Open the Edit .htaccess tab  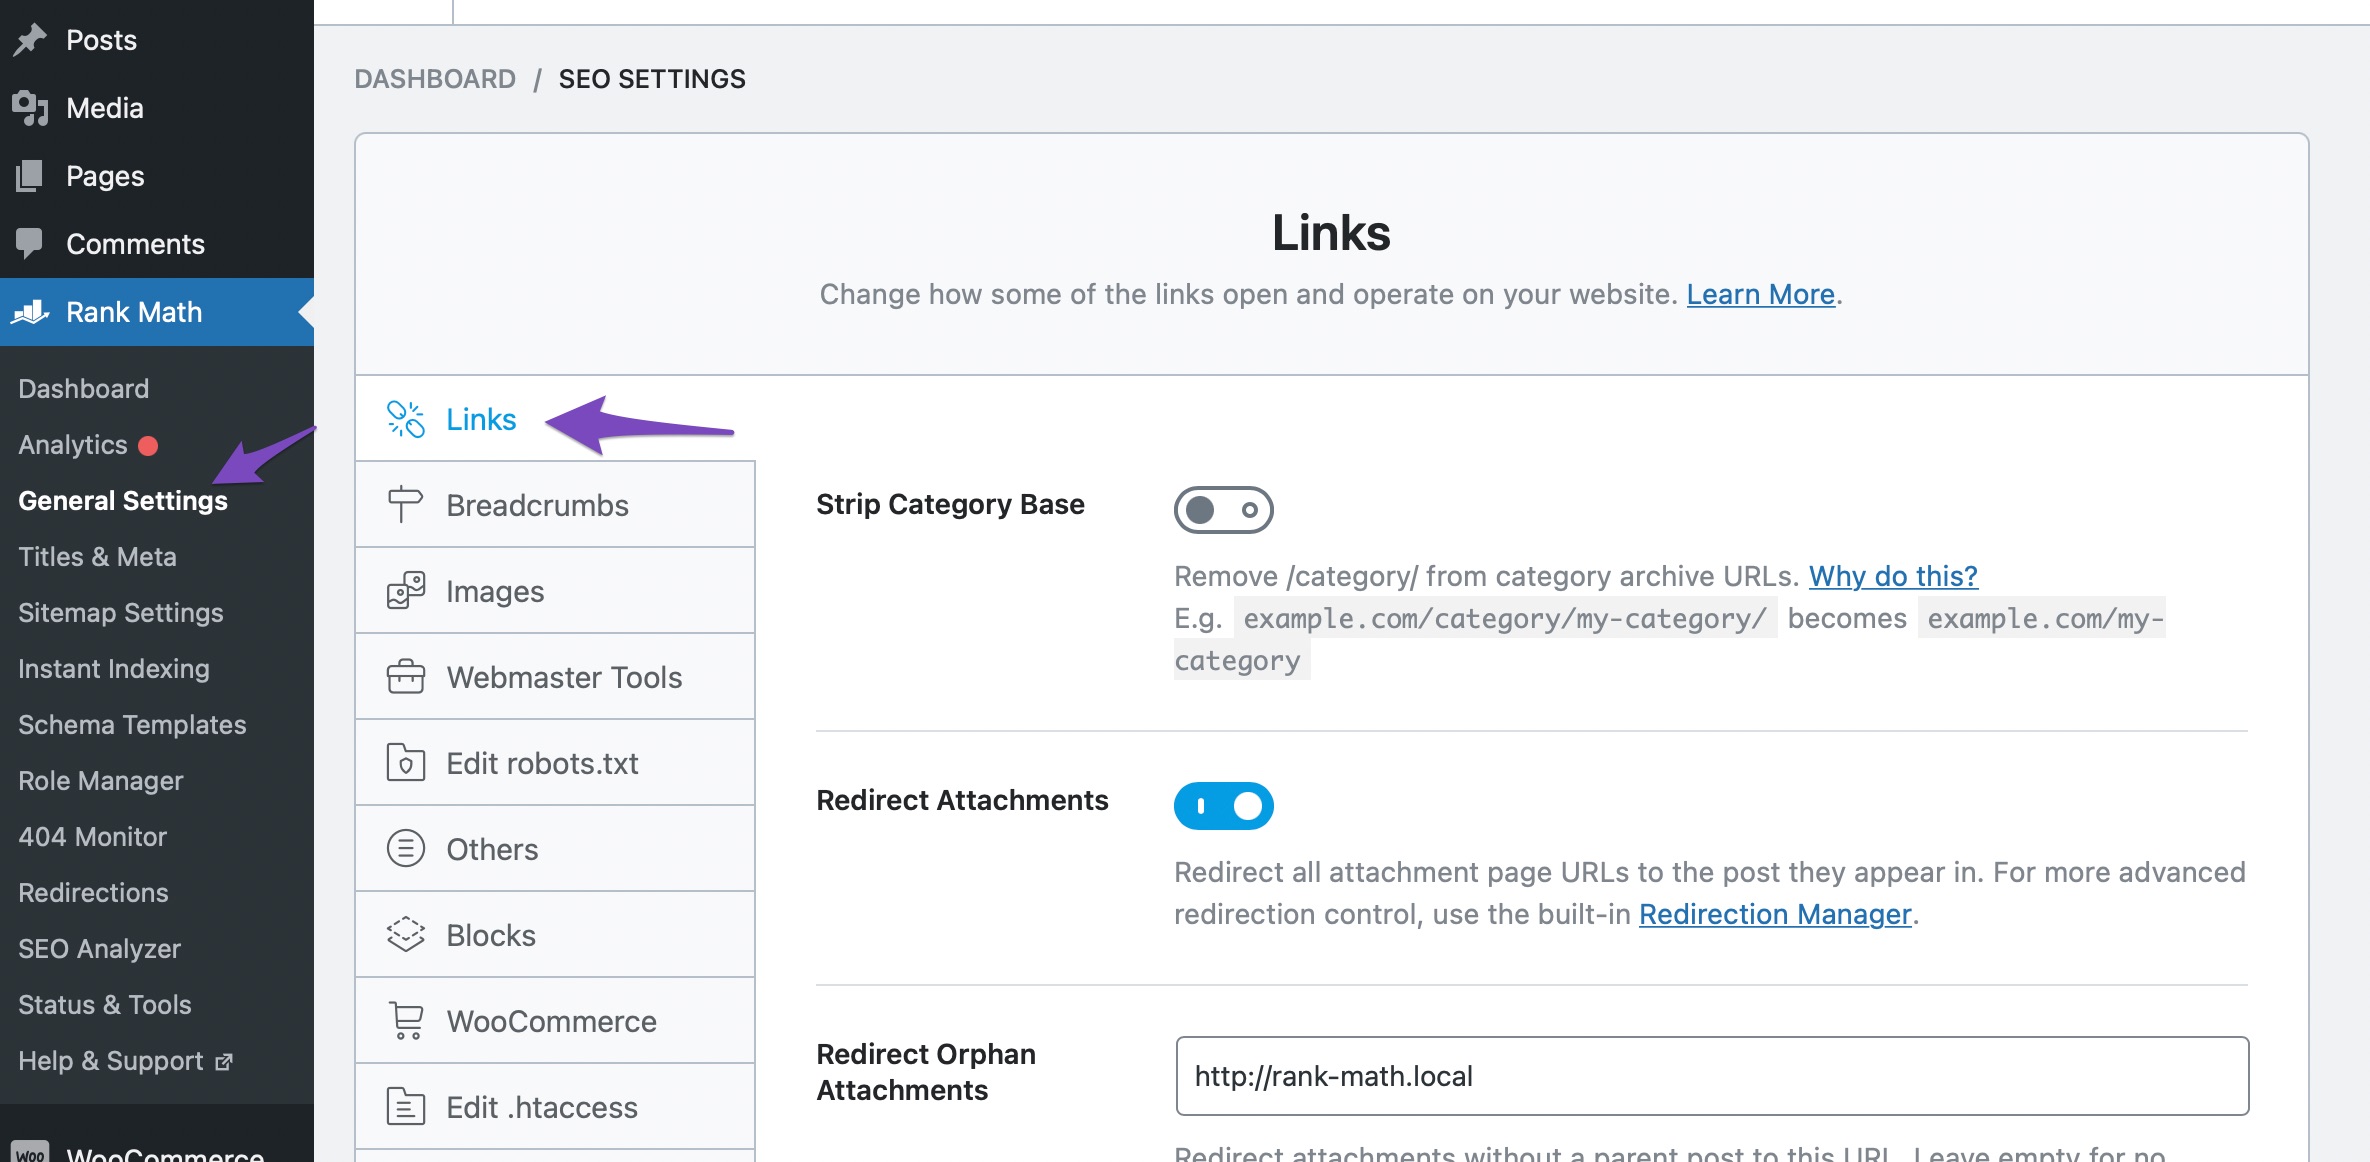(555, 1107)
